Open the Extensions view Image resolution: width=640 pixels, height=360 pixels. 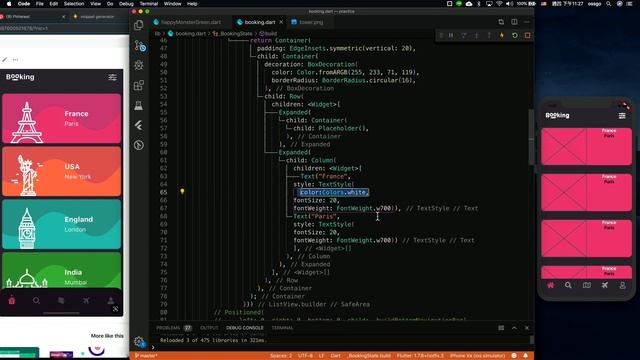tap(139, 85)
